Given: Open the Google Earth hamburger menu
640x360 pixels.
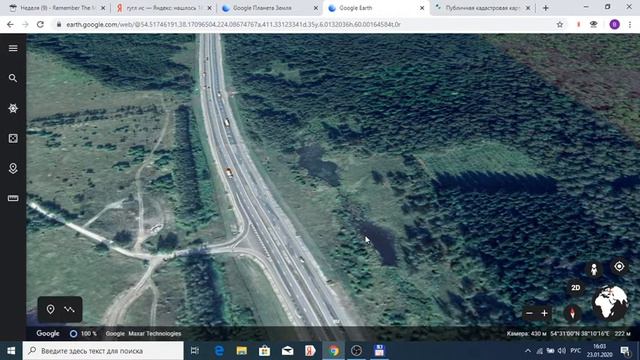Looking at the screenshot, I should coord(13,48).
